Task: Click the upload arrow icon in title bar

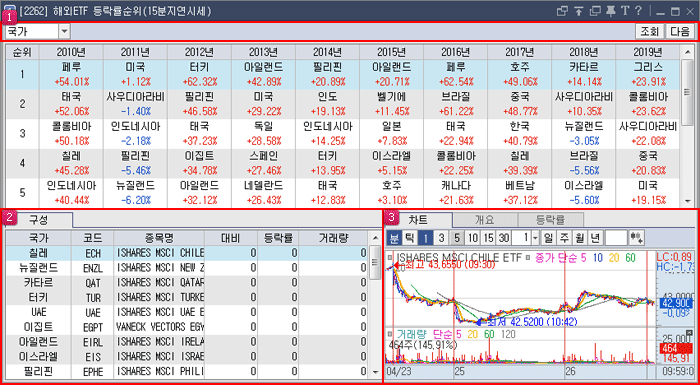Action: [x=579, y=11]
